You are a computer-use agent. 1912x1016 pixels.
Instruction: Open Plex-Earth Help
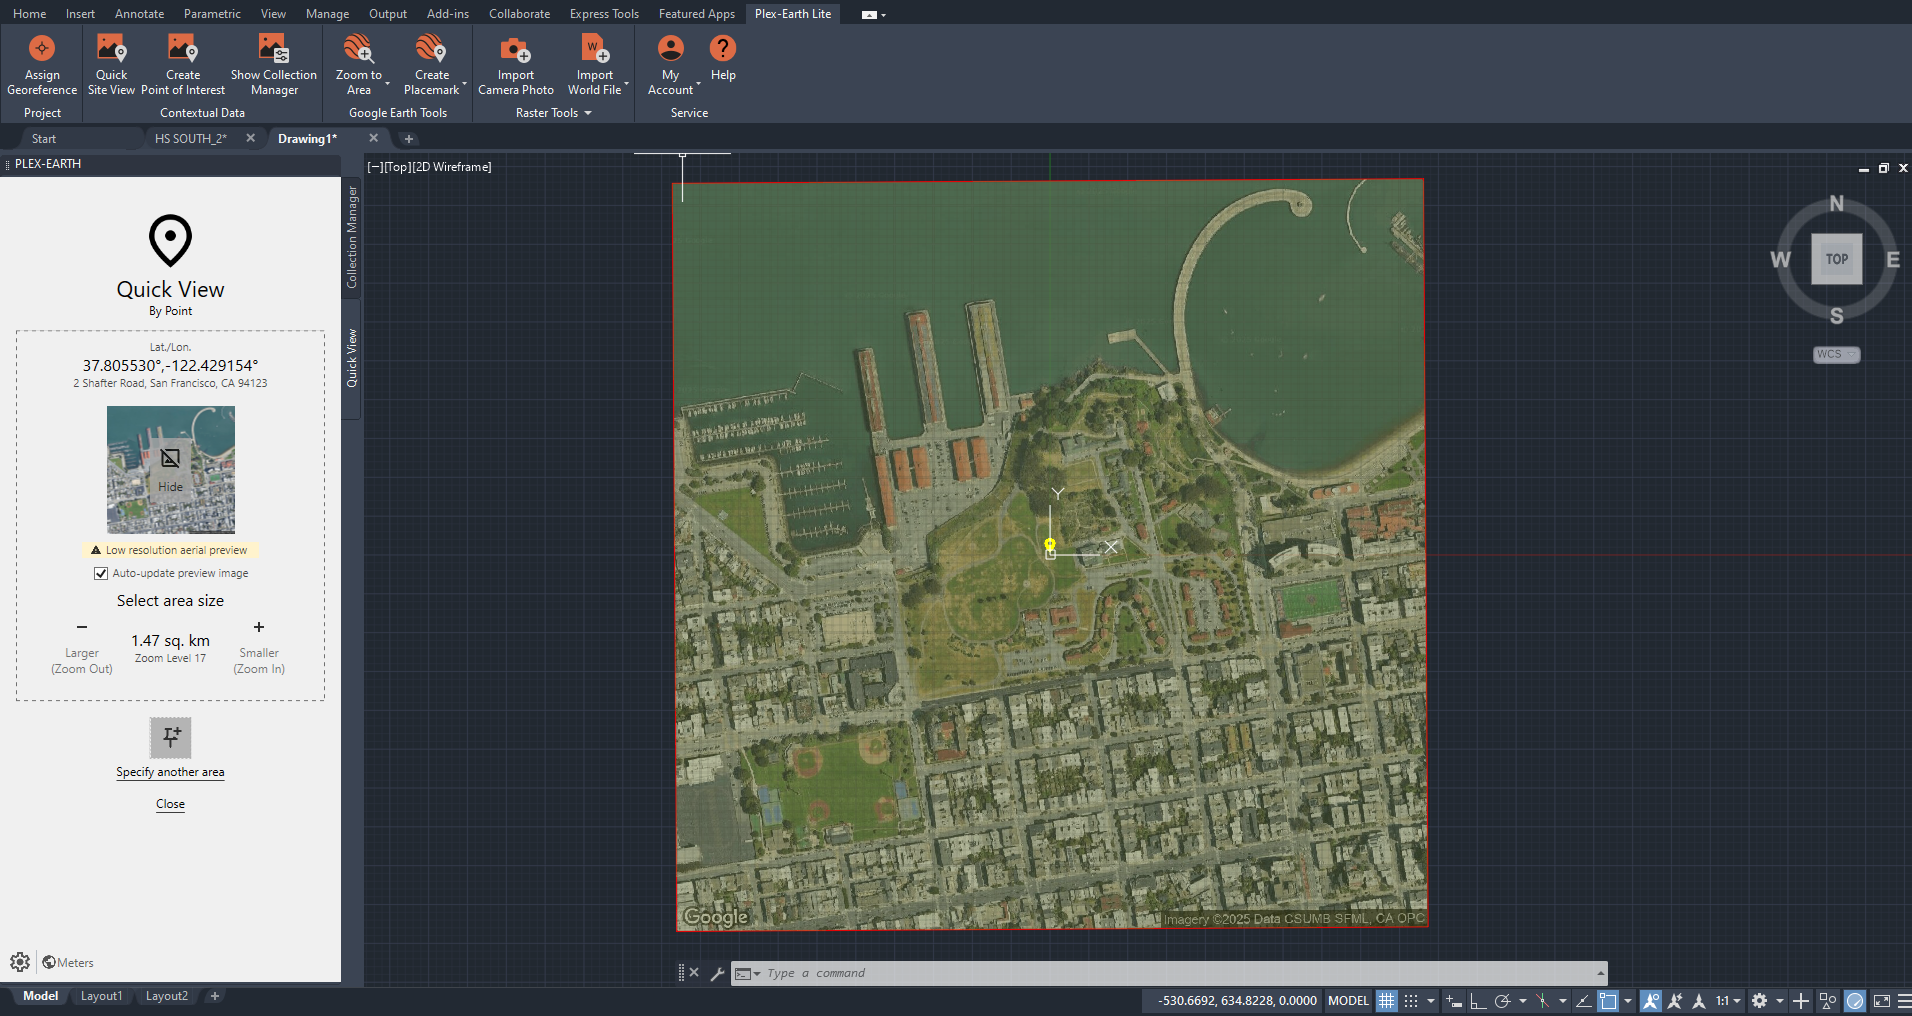723,58
